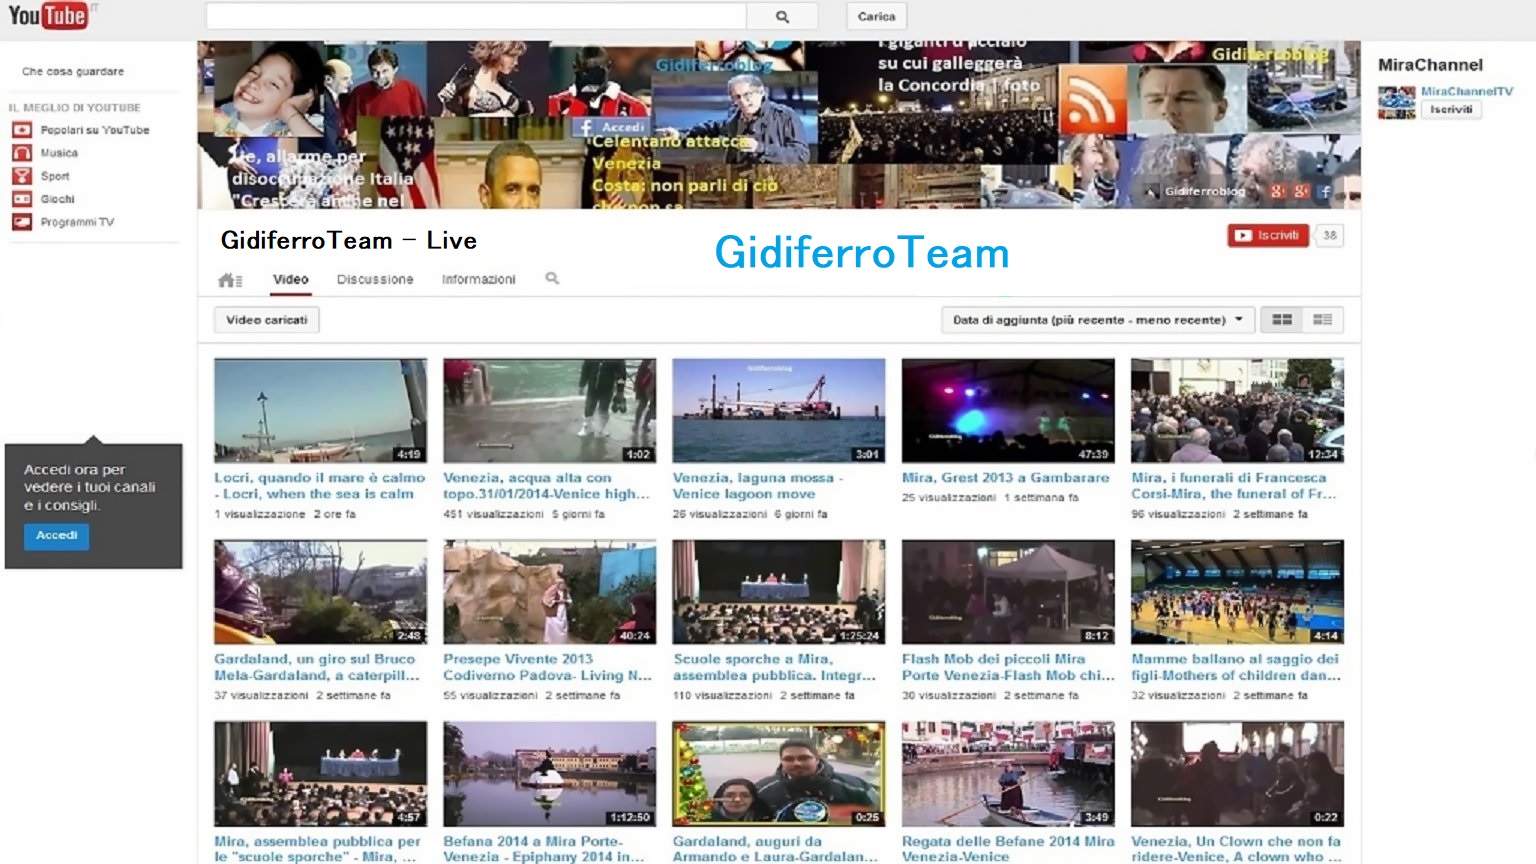
Task: Open Programmi TV sidebar item
Action: [x=63, y=222]
